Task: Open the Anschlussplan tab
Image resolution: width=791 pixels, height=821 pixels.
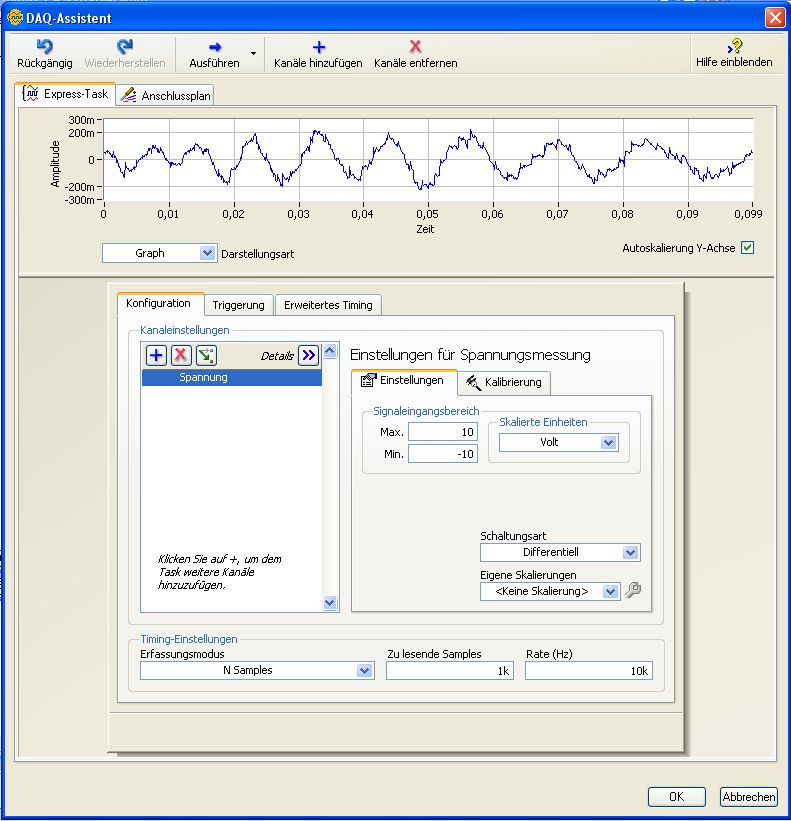Action: 165,95
